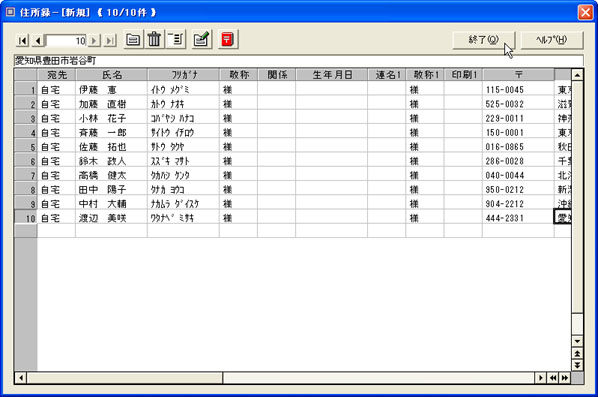Select row 5 header for 佐藤 拓也

pos(26,147)
